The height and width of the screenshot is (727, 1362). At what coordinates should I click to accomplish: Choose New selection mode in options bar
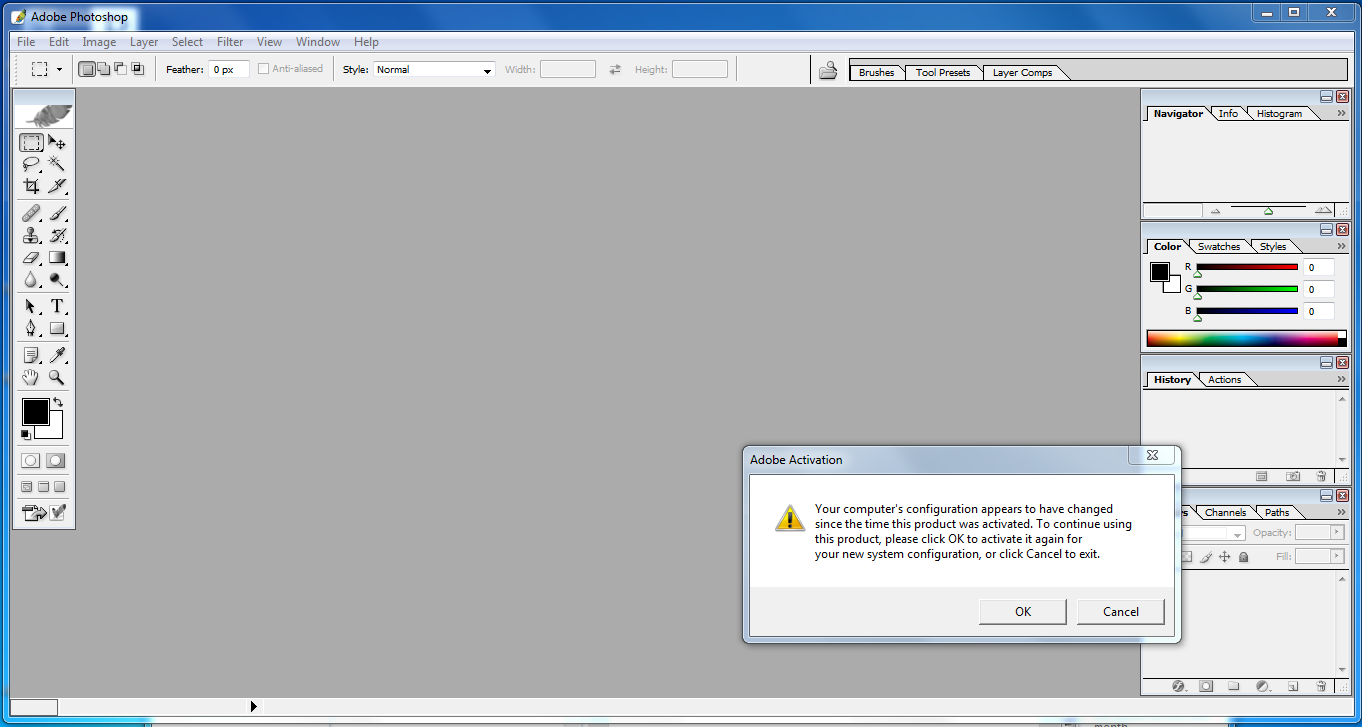[x=87, y=69]
